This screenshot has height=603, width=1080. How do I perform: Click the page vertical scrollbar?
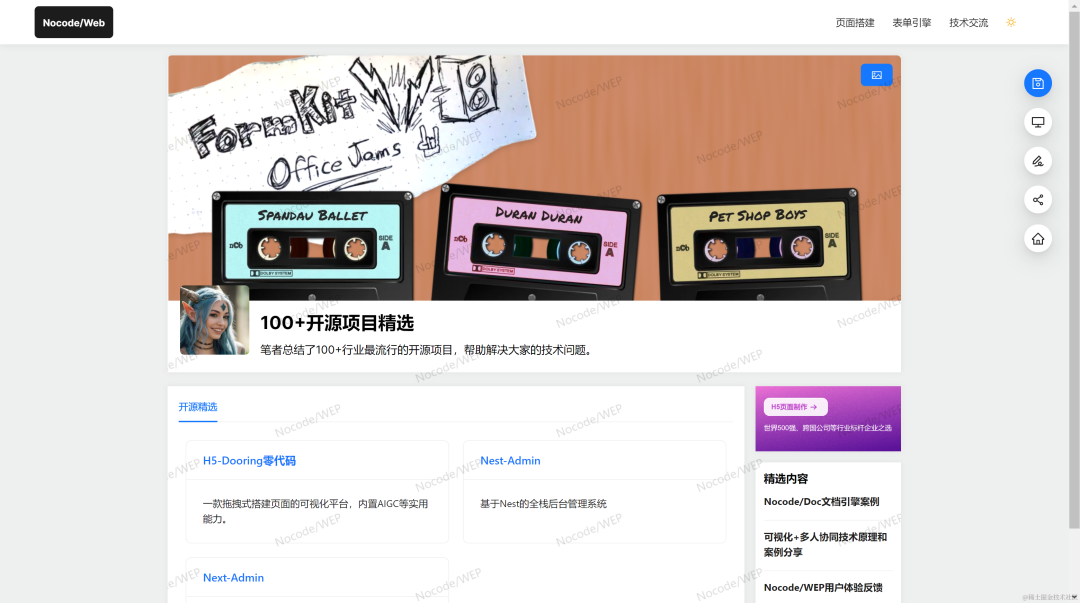(1074, 269)
